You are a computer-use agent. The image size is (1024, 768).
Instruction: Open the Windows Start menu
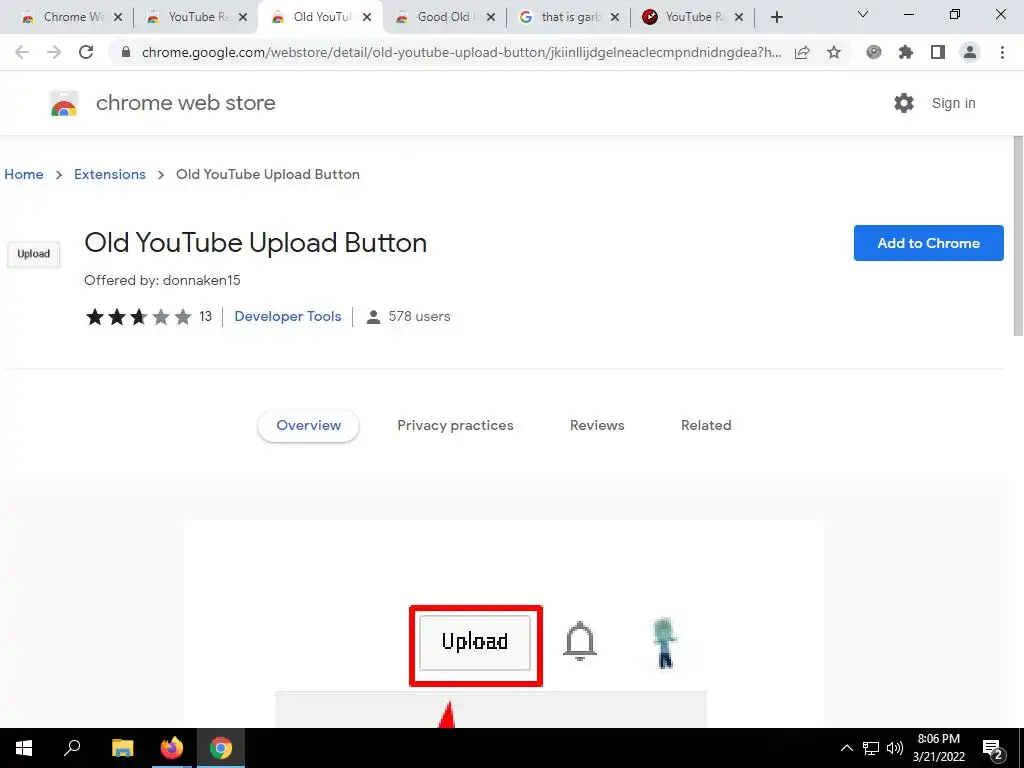point(24,748)
